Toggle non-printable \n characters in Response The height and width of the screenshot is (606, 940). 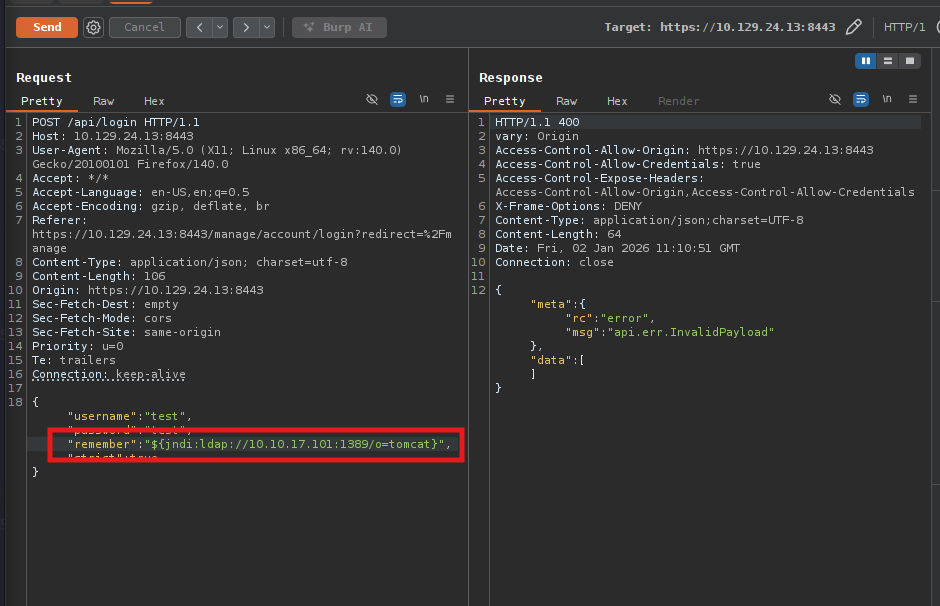click(887, 99)
